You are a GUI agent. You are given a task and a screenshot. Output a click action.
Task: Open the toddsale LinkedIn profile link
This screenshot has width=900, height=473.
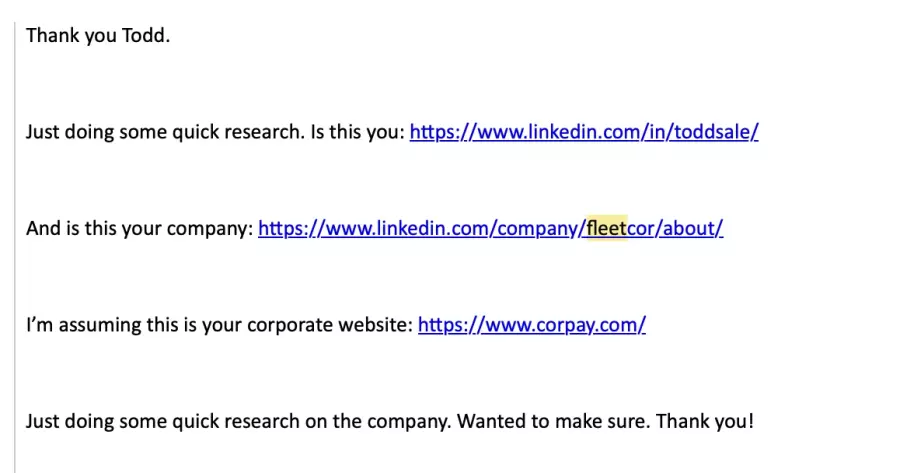[584, 132]
